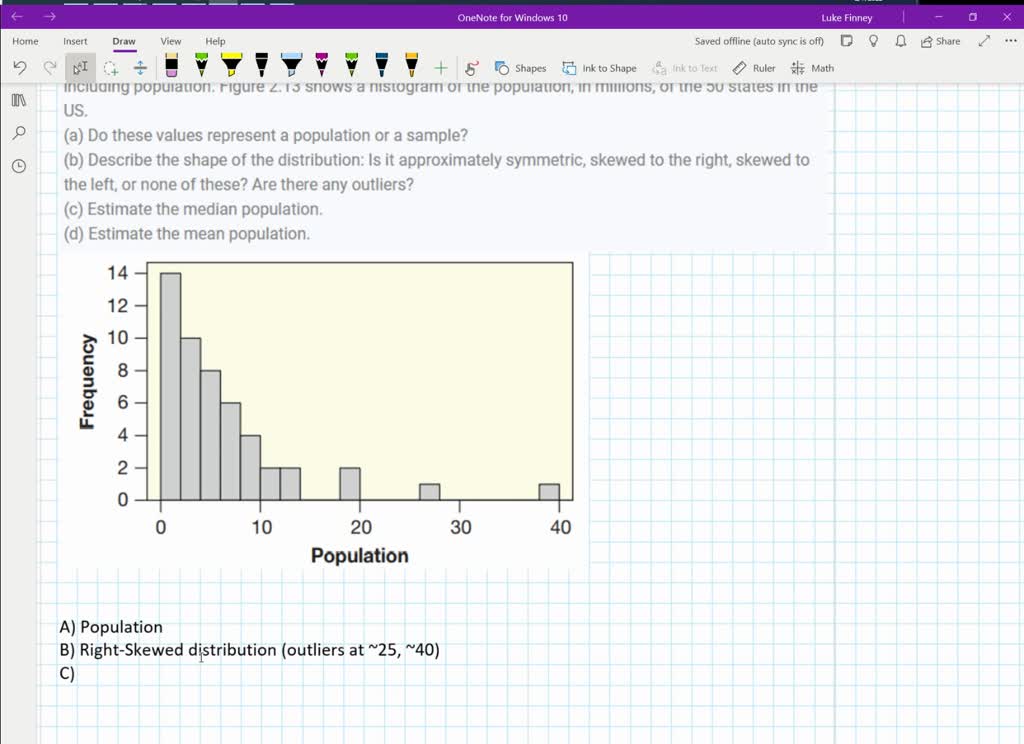Show recent notes via clock icon
The width and height of the screenshot is (1024, 744).
[x=18, y=165]
